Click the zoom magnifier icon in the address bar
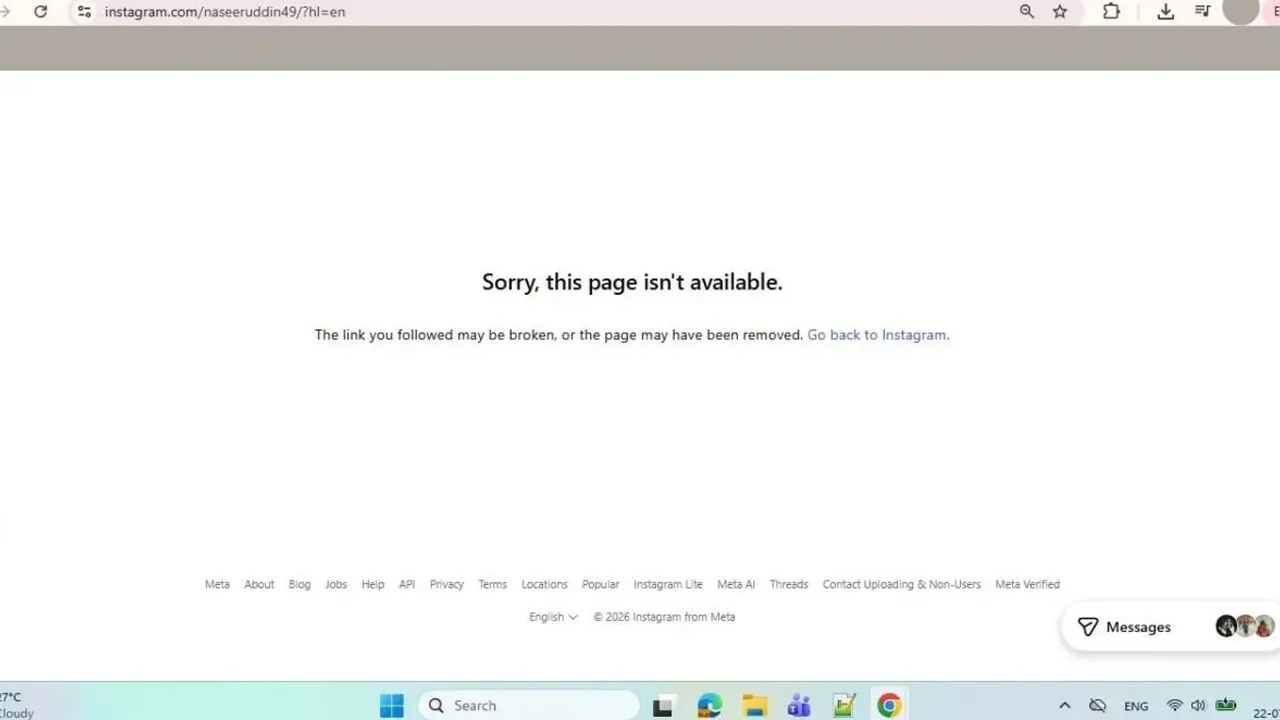The image size is (1280, 720). [x=1027, y=12]
